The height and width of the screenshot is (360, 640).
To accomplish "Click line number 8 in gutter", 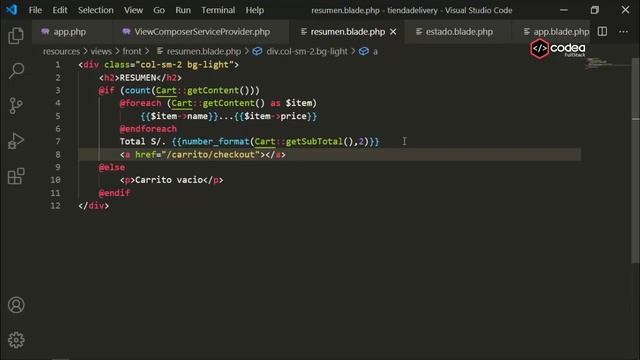I will point(58,154).
